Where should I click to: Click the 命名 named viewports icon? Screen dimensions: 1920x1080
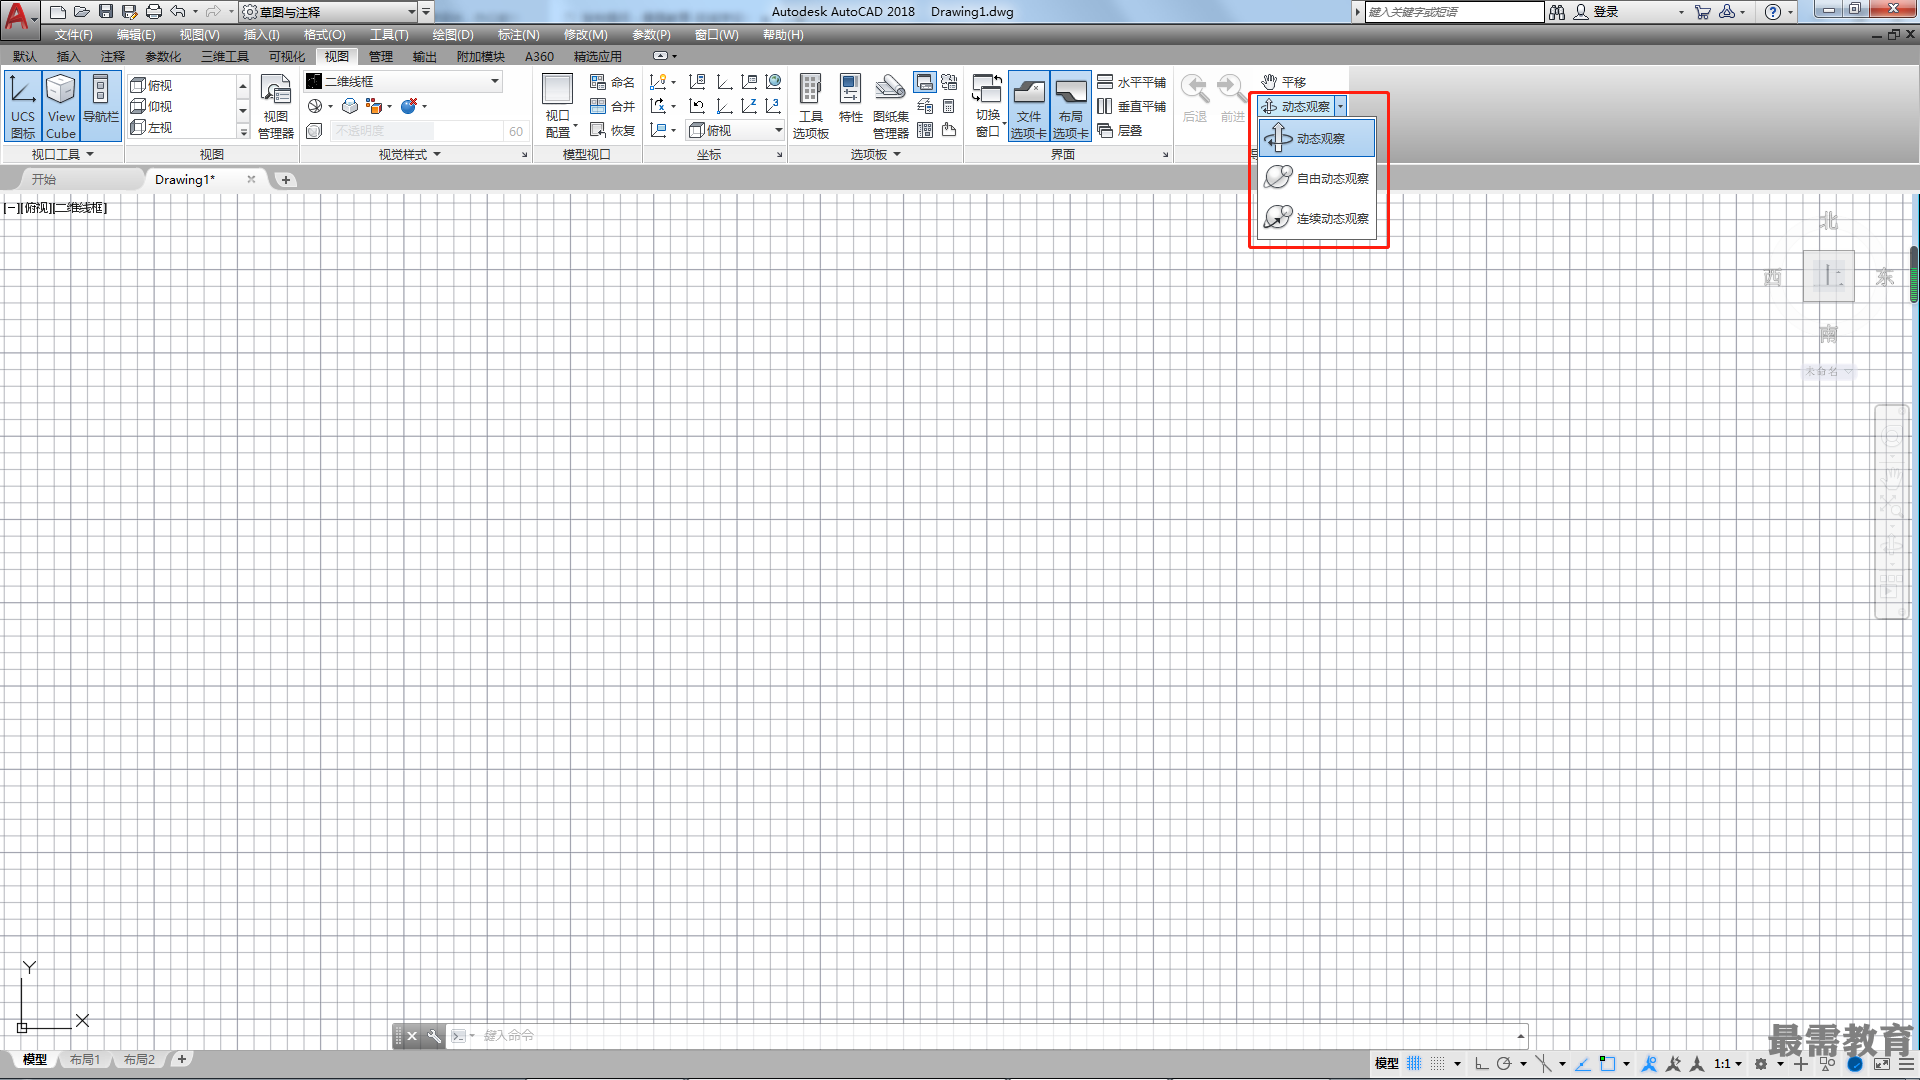612,82
